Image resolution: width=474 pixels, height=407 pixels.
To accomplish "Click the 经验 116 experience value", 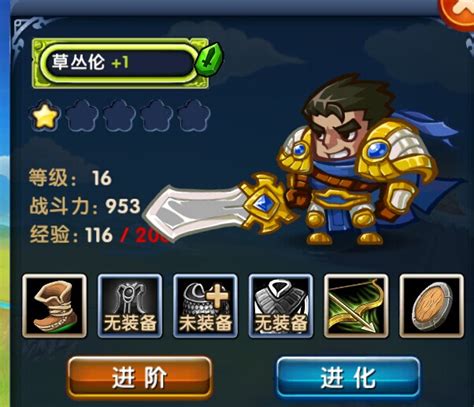I will pos(71,235).
